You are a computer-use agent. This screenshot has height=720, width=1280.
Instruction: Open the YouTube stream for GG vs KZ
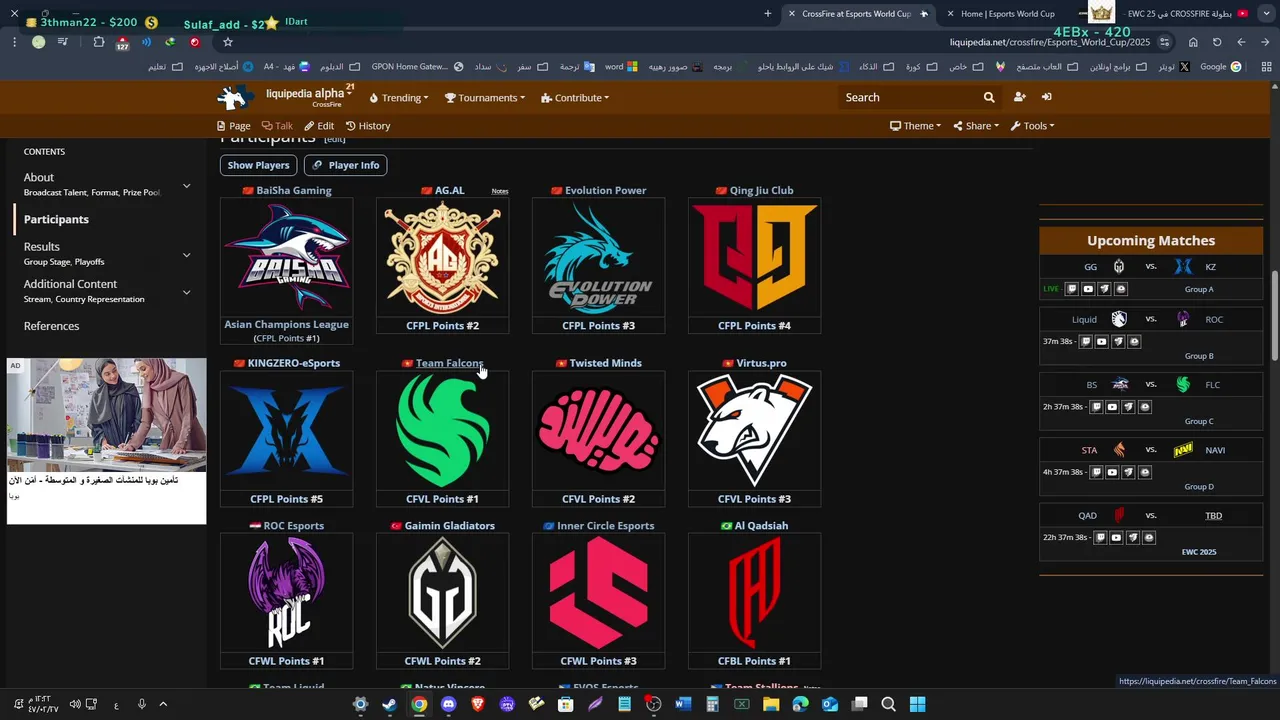1088,289
